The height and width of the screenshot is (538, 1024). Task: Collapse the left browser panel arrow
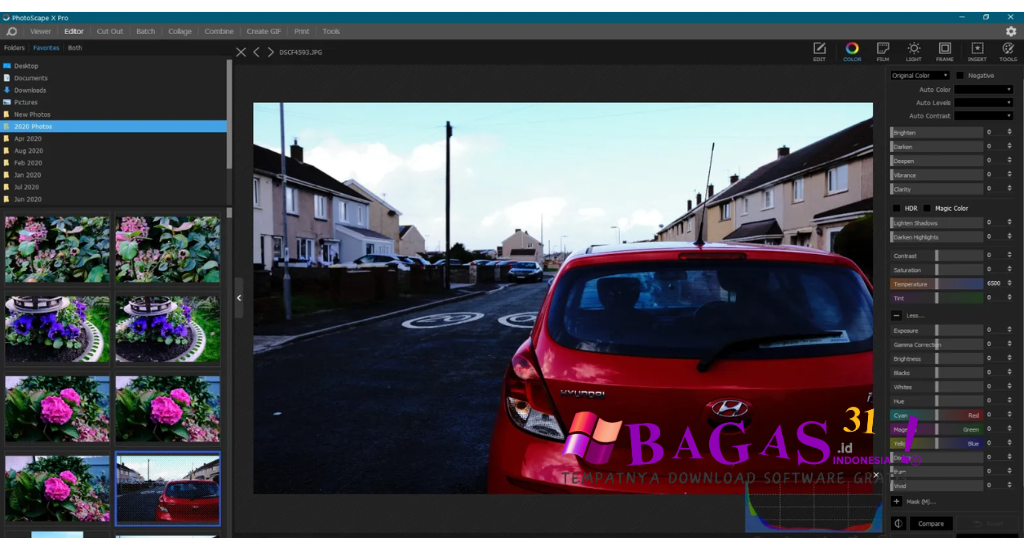point(239,298)
